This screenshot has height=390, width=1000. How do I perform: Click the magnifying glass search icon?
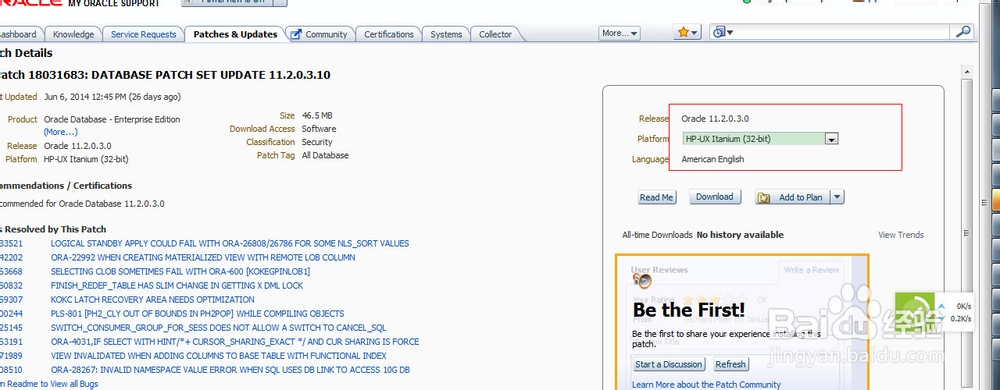964,32
